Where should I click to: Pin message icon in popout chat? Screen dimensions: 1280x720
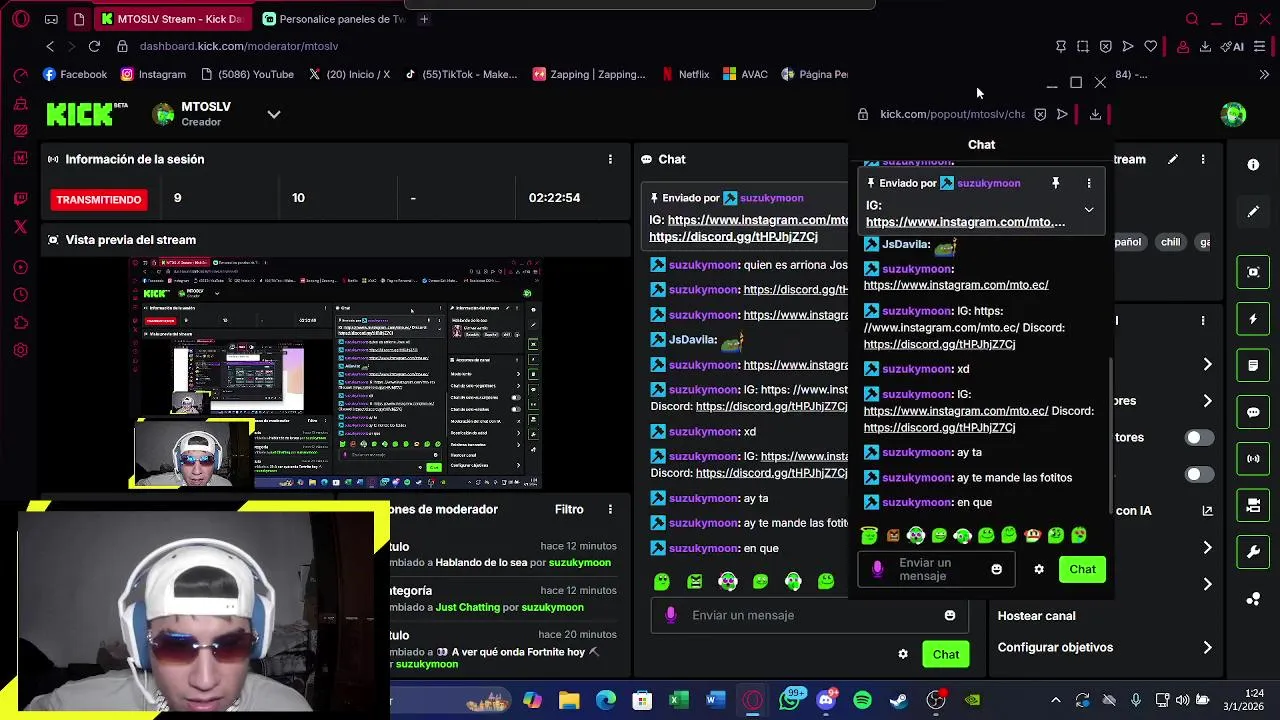pos(1055,183)
